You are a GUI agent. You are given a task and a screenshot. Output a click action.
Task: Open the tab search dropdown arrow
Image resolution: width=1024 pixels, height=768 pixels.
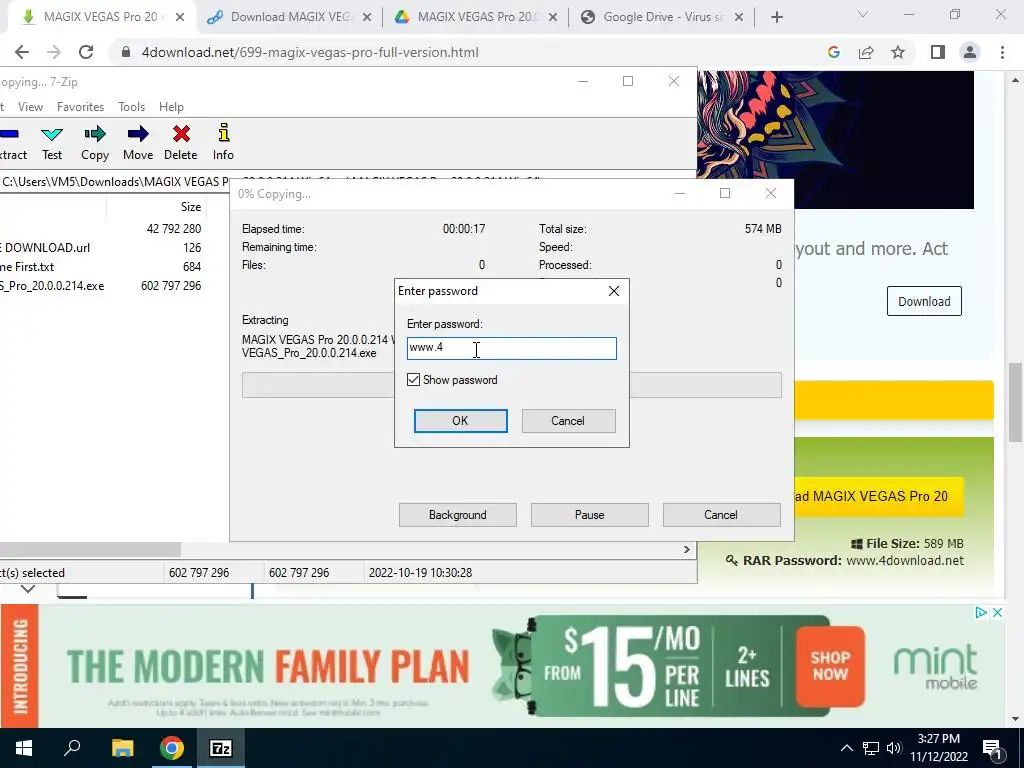(863, 14)
